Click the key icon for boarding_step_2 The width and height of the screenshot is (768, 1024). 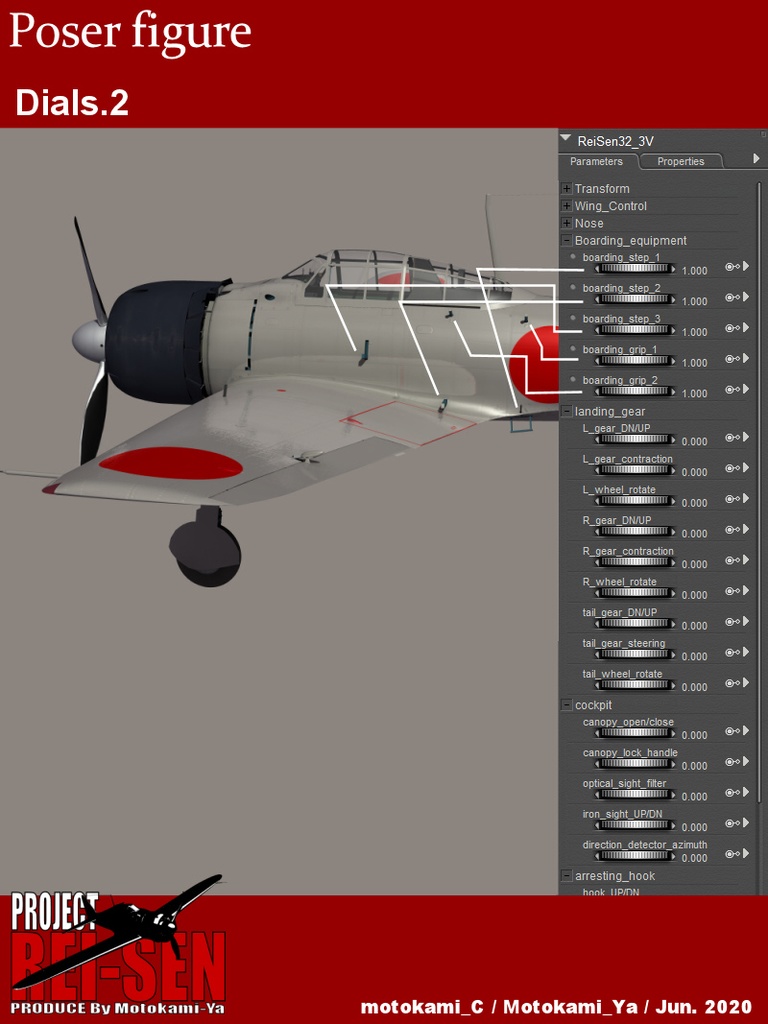point(732,297)
